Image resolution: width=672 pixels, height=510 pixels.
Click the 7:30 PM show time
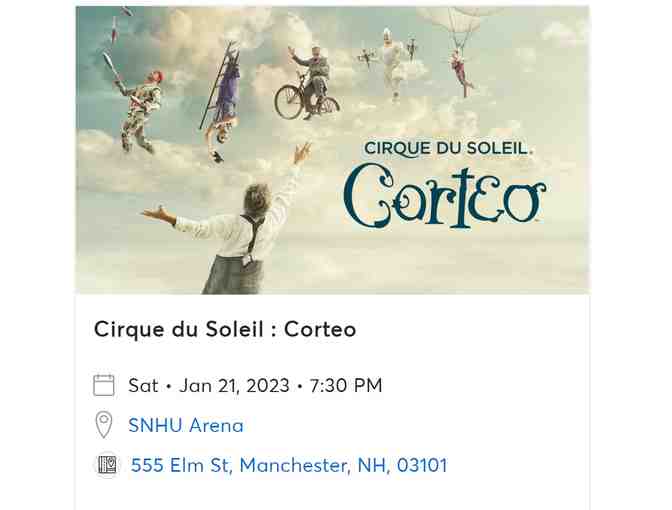tap(345, 385)
